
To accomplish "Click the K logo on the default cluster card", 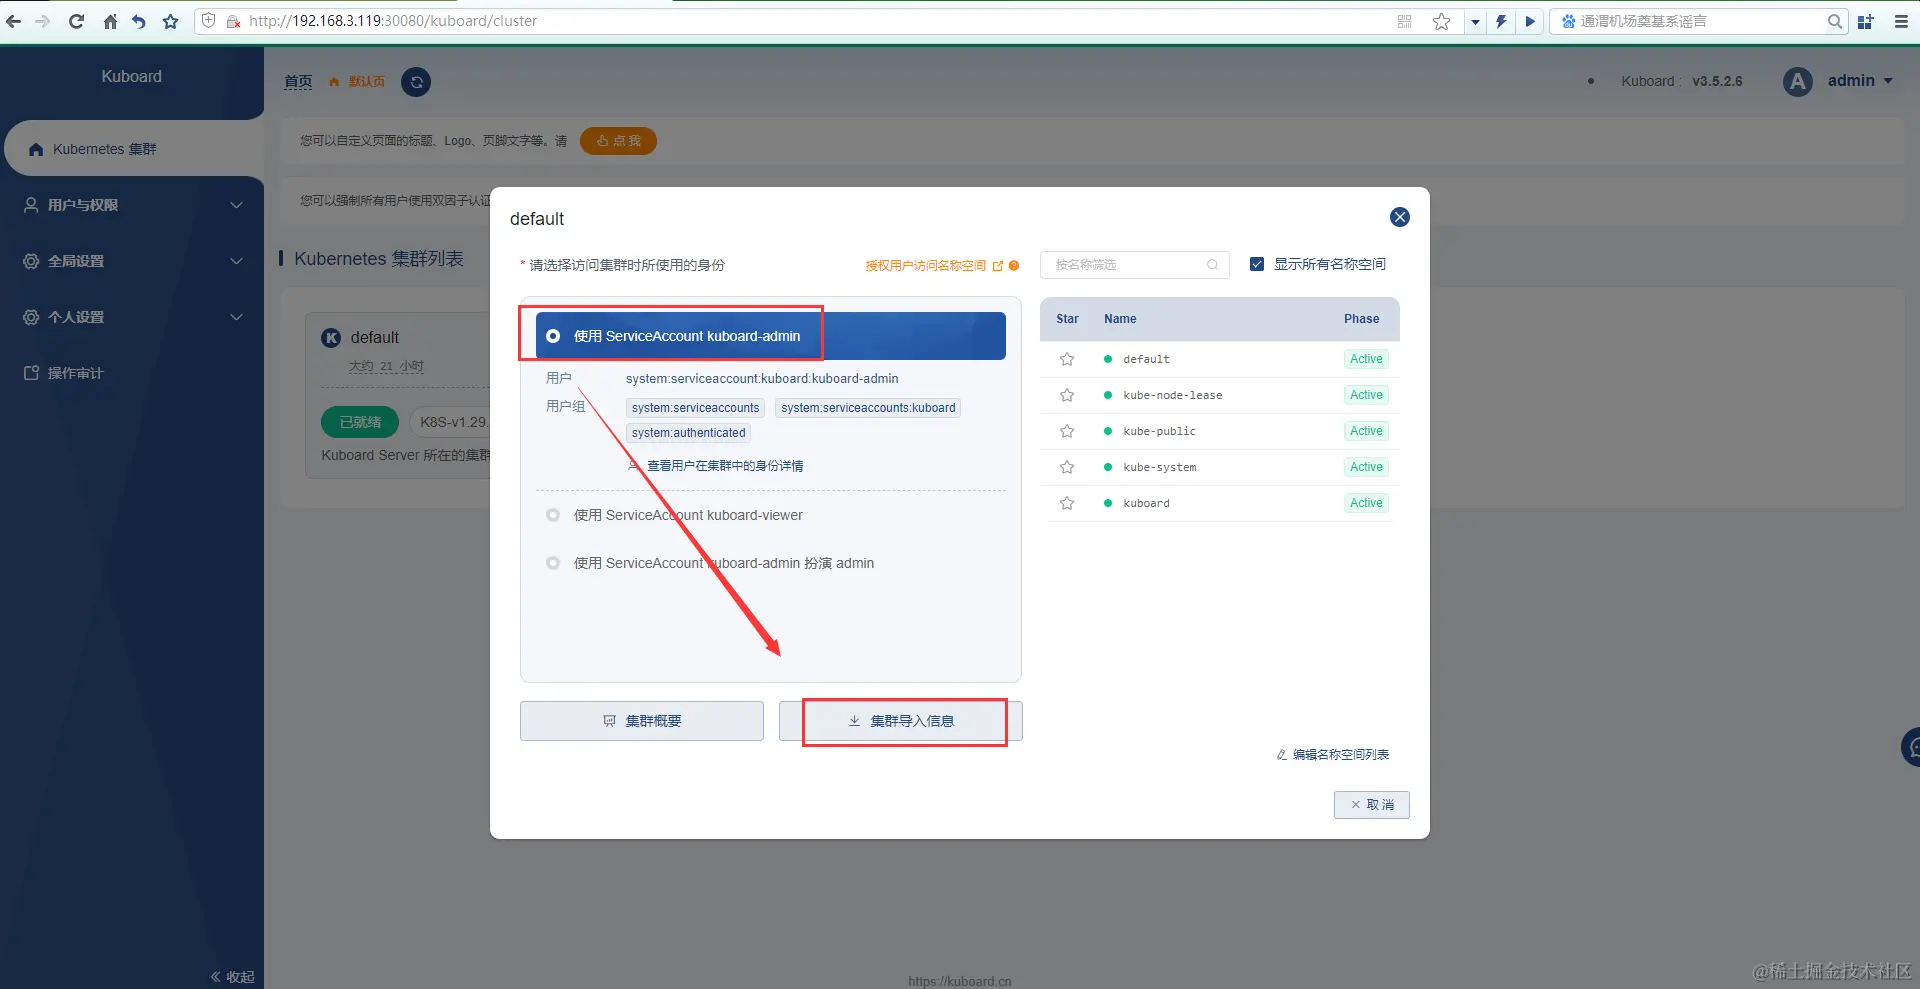I will [x=331, y=338].
